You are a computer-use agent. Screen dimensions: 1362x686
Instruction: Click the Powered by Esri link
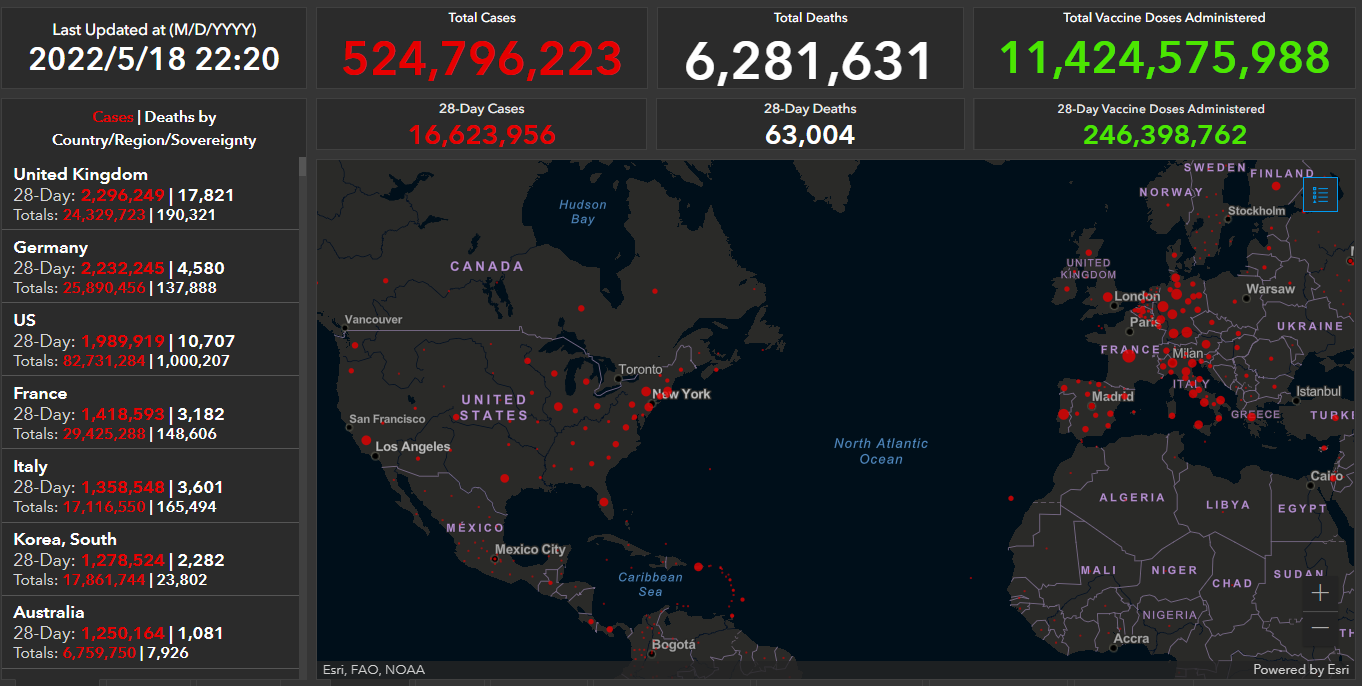click(1301, 670)
